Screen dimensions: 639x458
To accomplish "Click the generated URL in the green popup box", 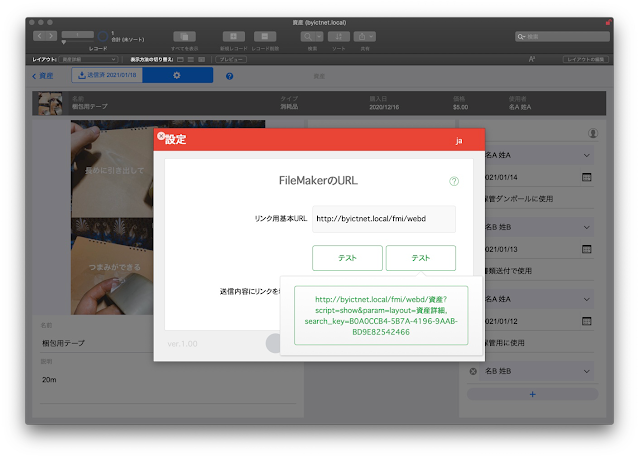I will [381, 315].
